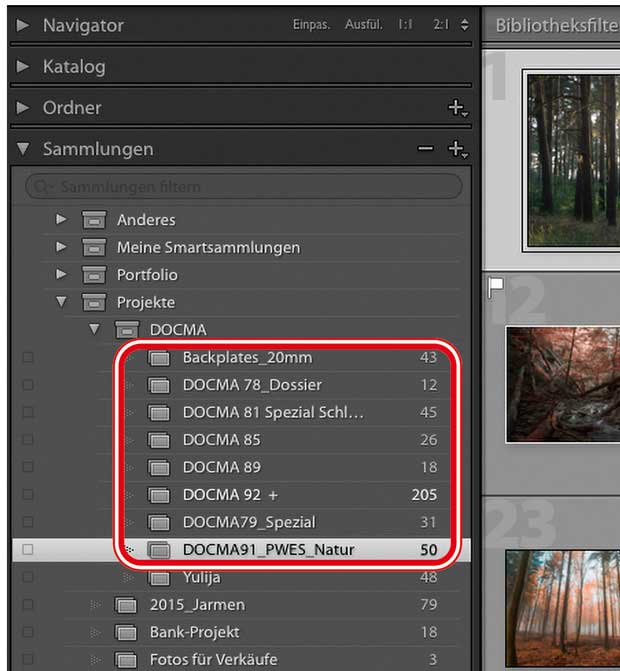
Task: Click the Meine Smartsammlungen set icon
Action: coord(94,247)
